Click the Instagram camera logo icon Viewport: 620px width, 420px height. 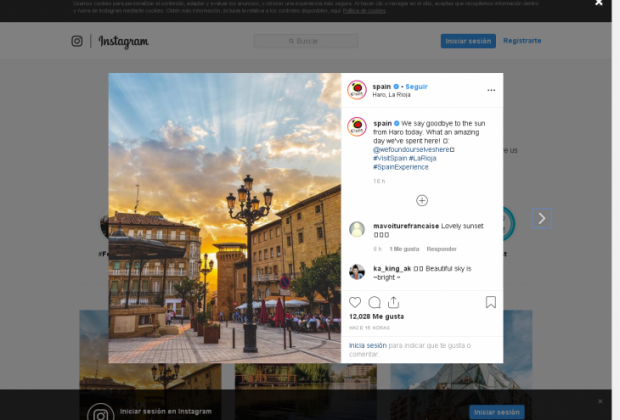click(x=77, y=41)
